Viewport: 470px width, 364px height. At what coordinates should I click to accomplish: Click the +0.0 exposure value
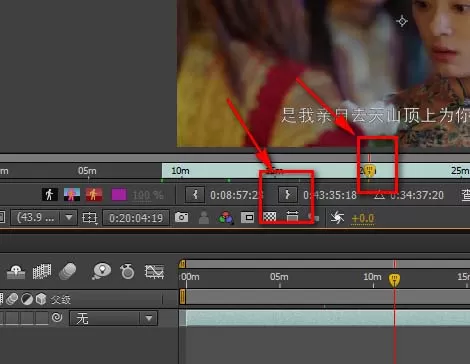(x=363, y=218)
